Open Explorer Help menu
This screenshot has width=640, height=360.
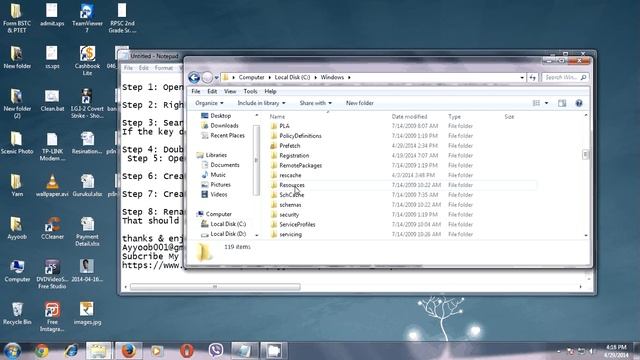(270, 91)
